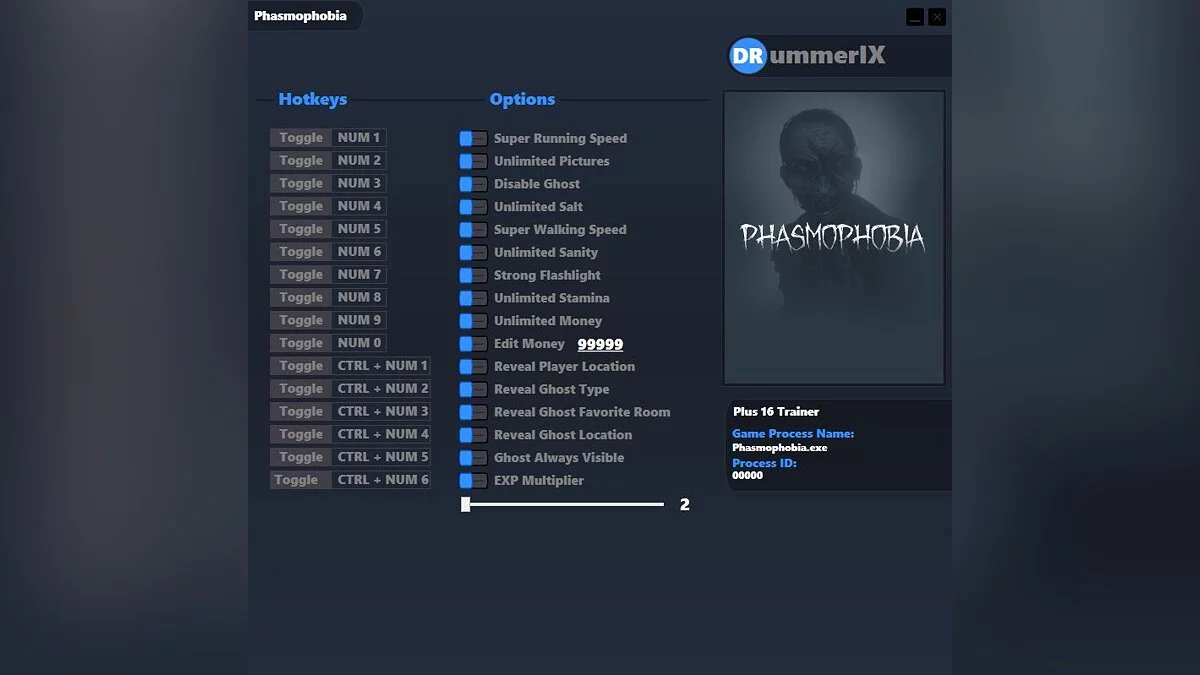This screenshot has height=675, width=1200.
Task: Click the EXP Multiplier slider handle
Action: click(466, 505)
